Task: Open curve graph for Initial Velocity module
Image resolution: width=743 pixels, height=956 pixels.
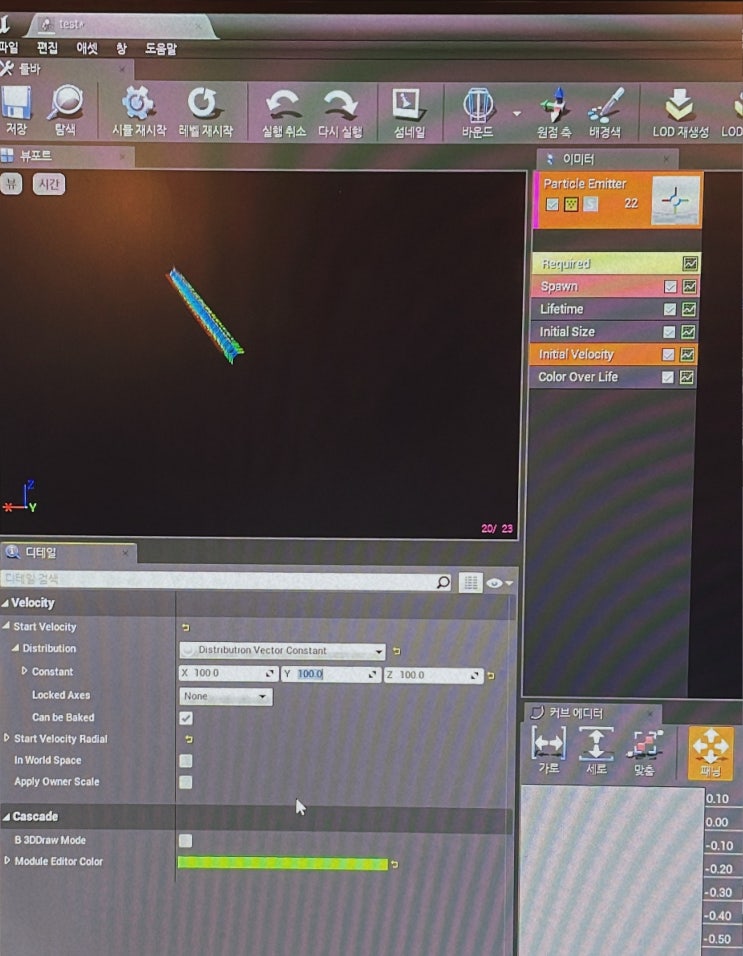Action: click(688, 354)
